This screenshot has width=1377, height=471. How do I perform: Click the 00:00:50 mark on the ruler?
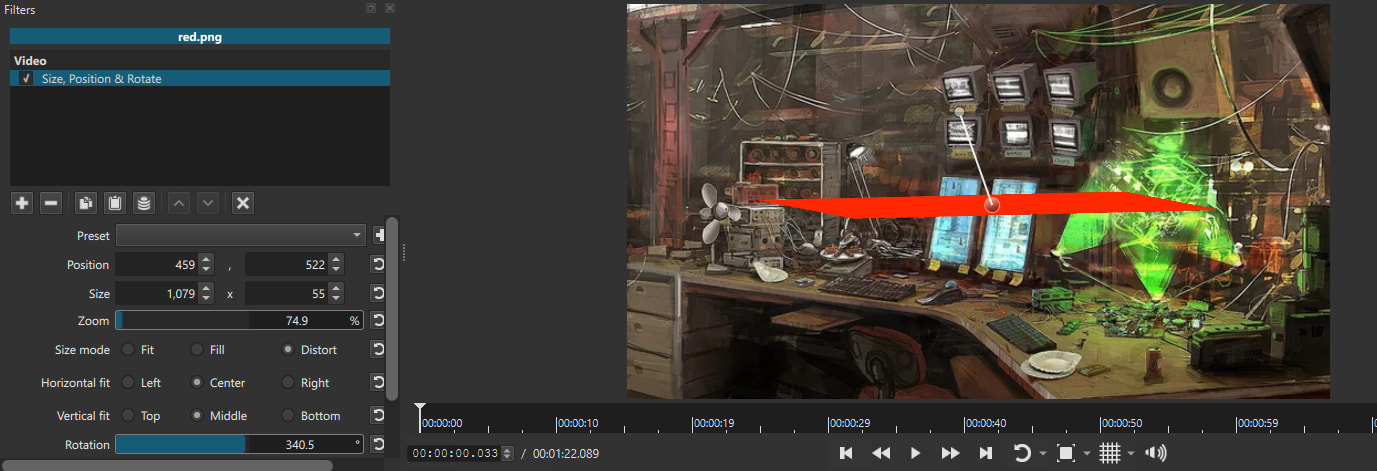[1121, 423]
